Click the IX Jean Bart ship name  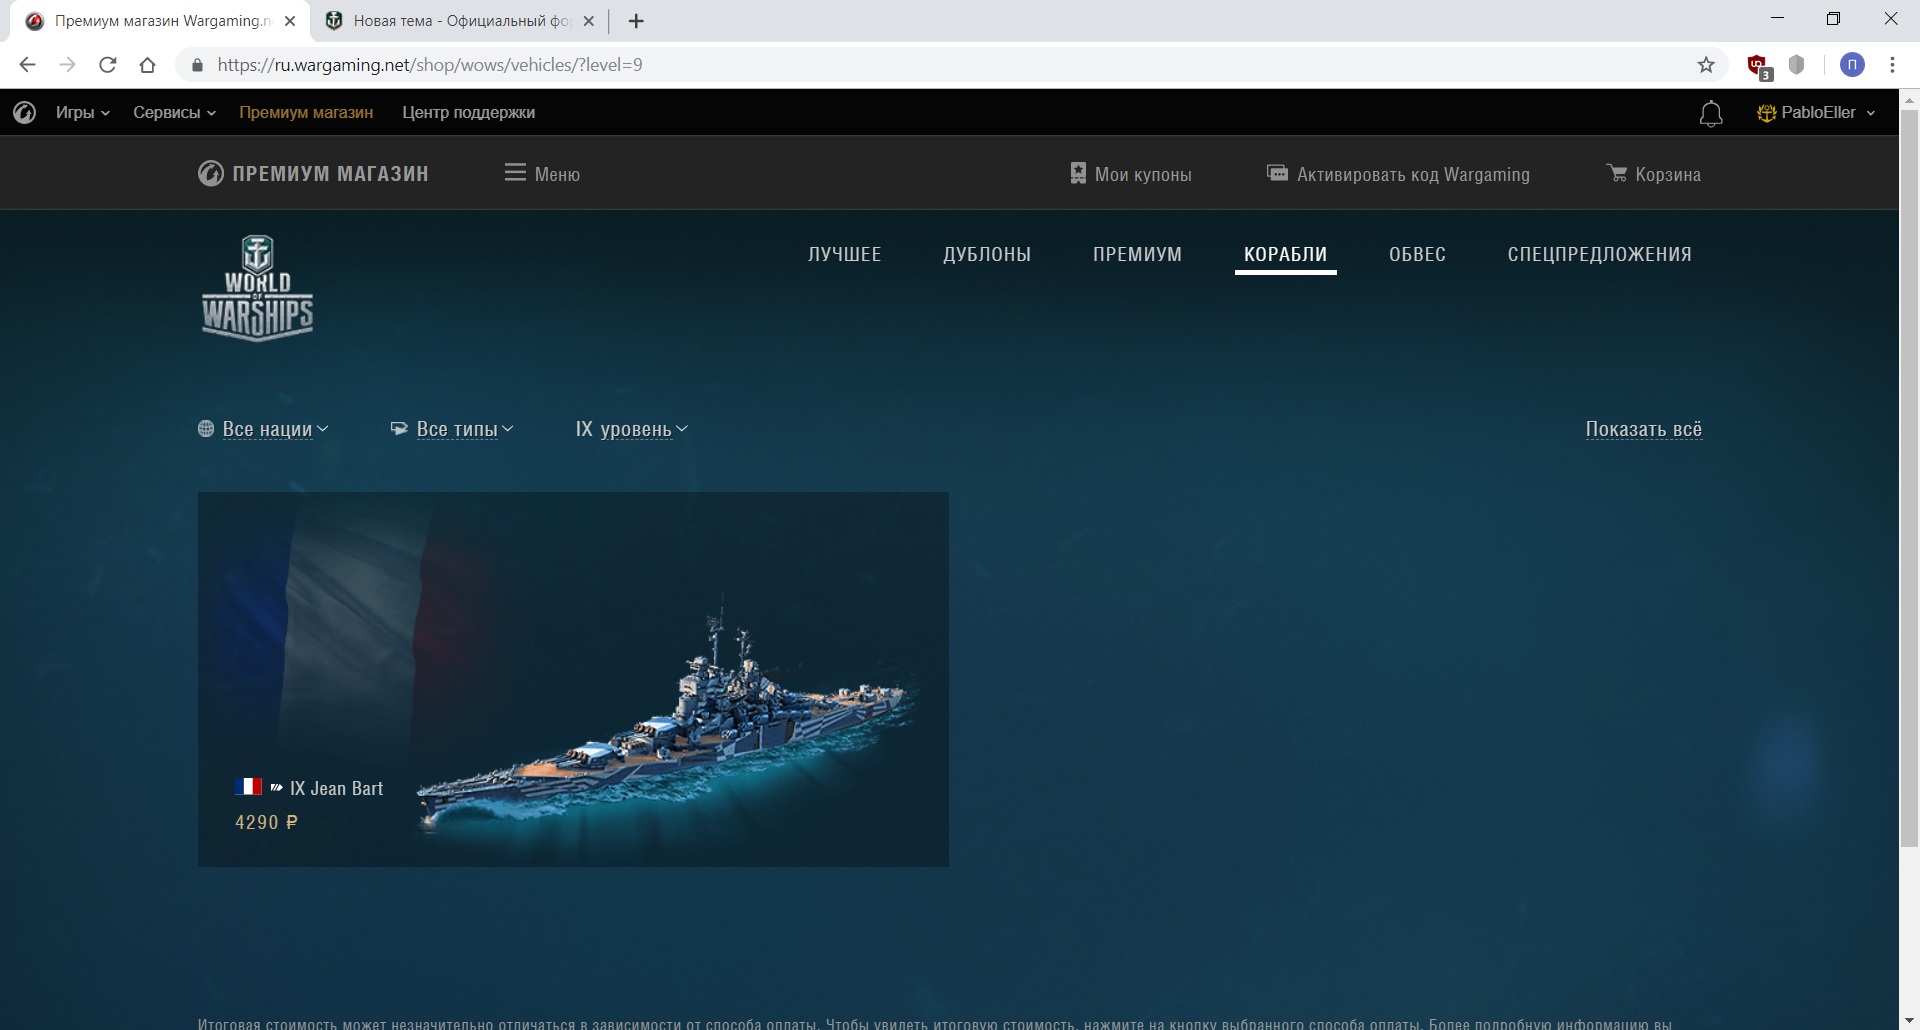(x=336, y=788)
